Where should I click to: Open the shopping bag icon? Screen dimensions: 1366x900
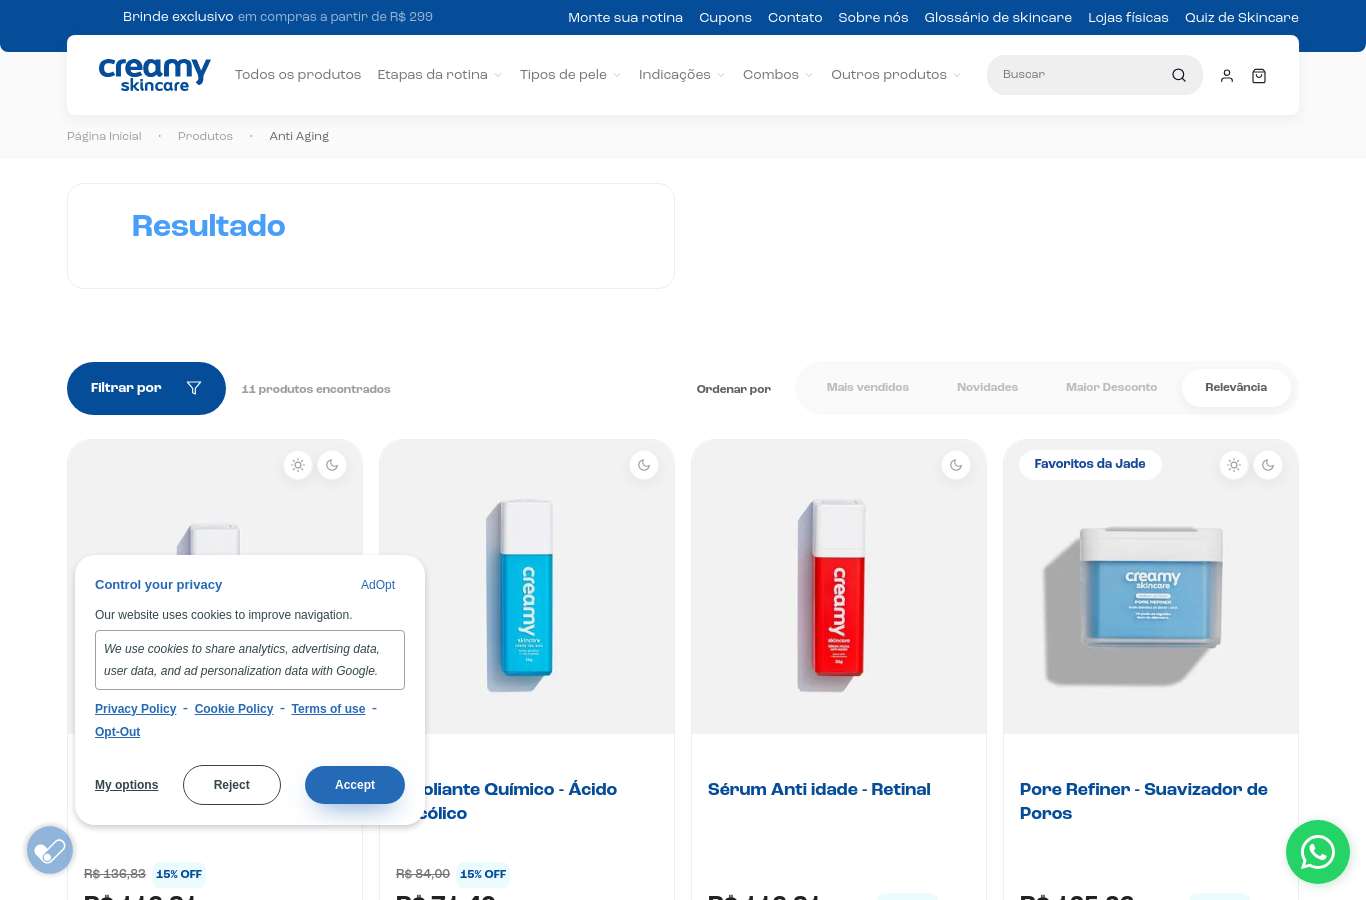coord(1259,76)
